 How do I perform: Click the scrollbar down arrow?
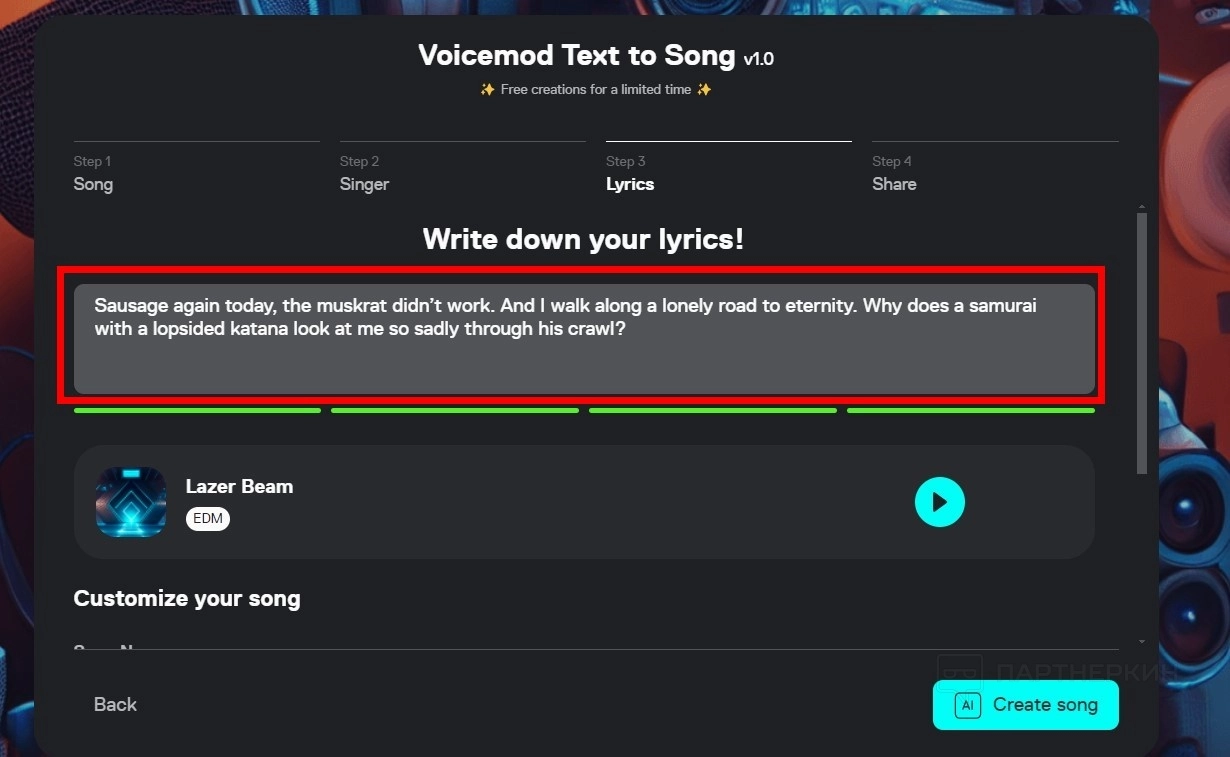click(1142, 641)
